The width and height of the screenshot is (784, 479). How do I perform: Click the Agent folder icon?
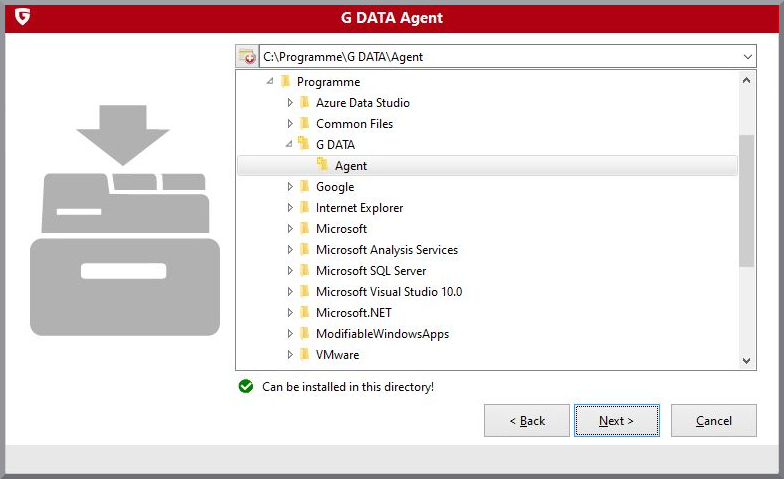[x=322, y=164]
